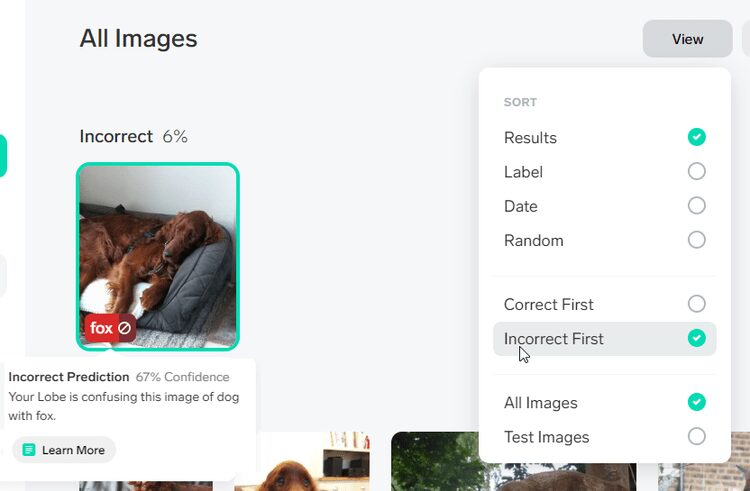Select the Random sort radio button
This screenshot has width=750, height=491.
pyautogui.click(x=697, y=240)
